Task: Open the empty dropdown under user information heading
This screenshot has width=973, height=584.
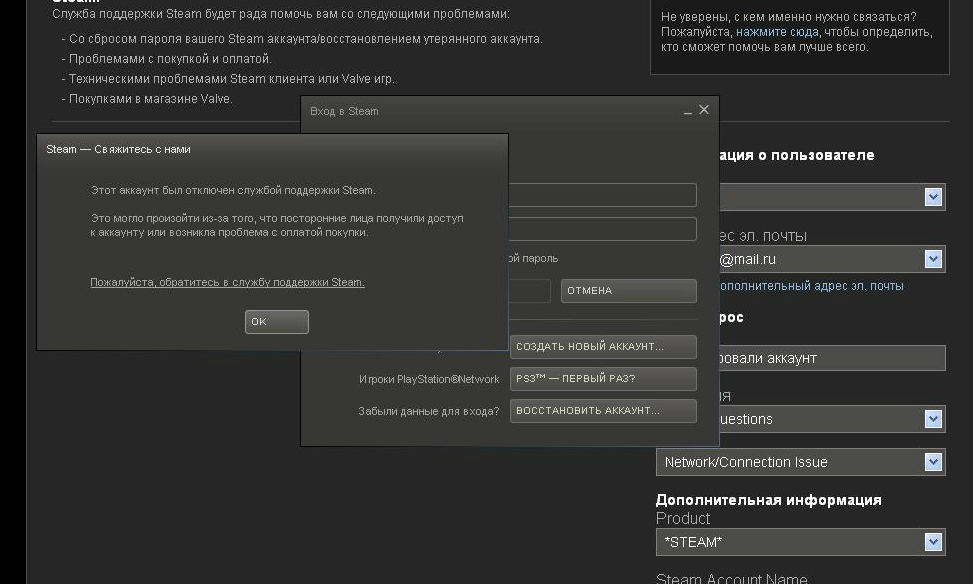Action: (933, 197)
